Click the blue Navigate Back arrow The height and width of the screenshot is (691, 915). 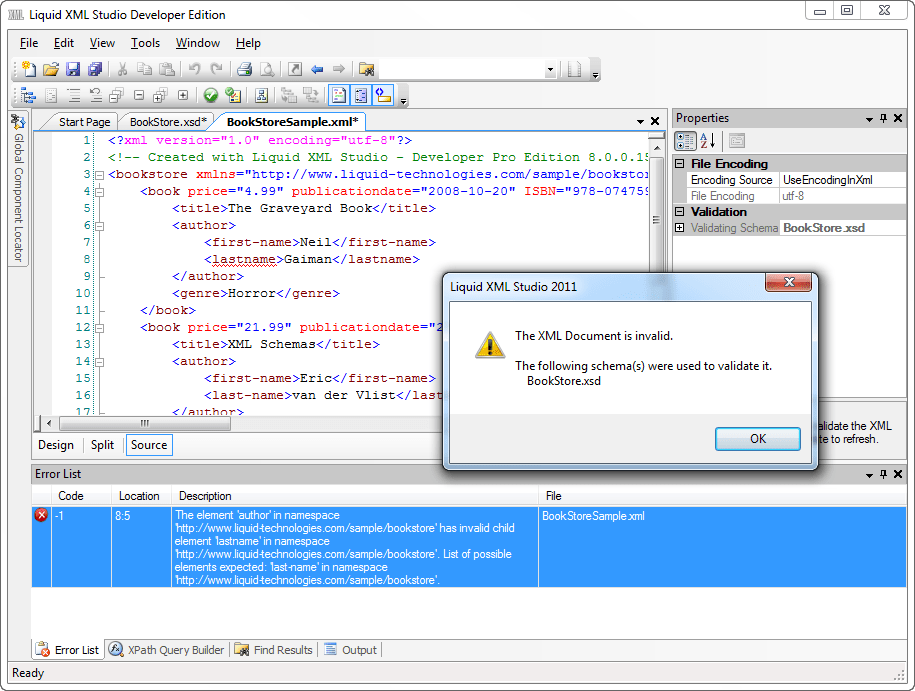tap(317, 69)
